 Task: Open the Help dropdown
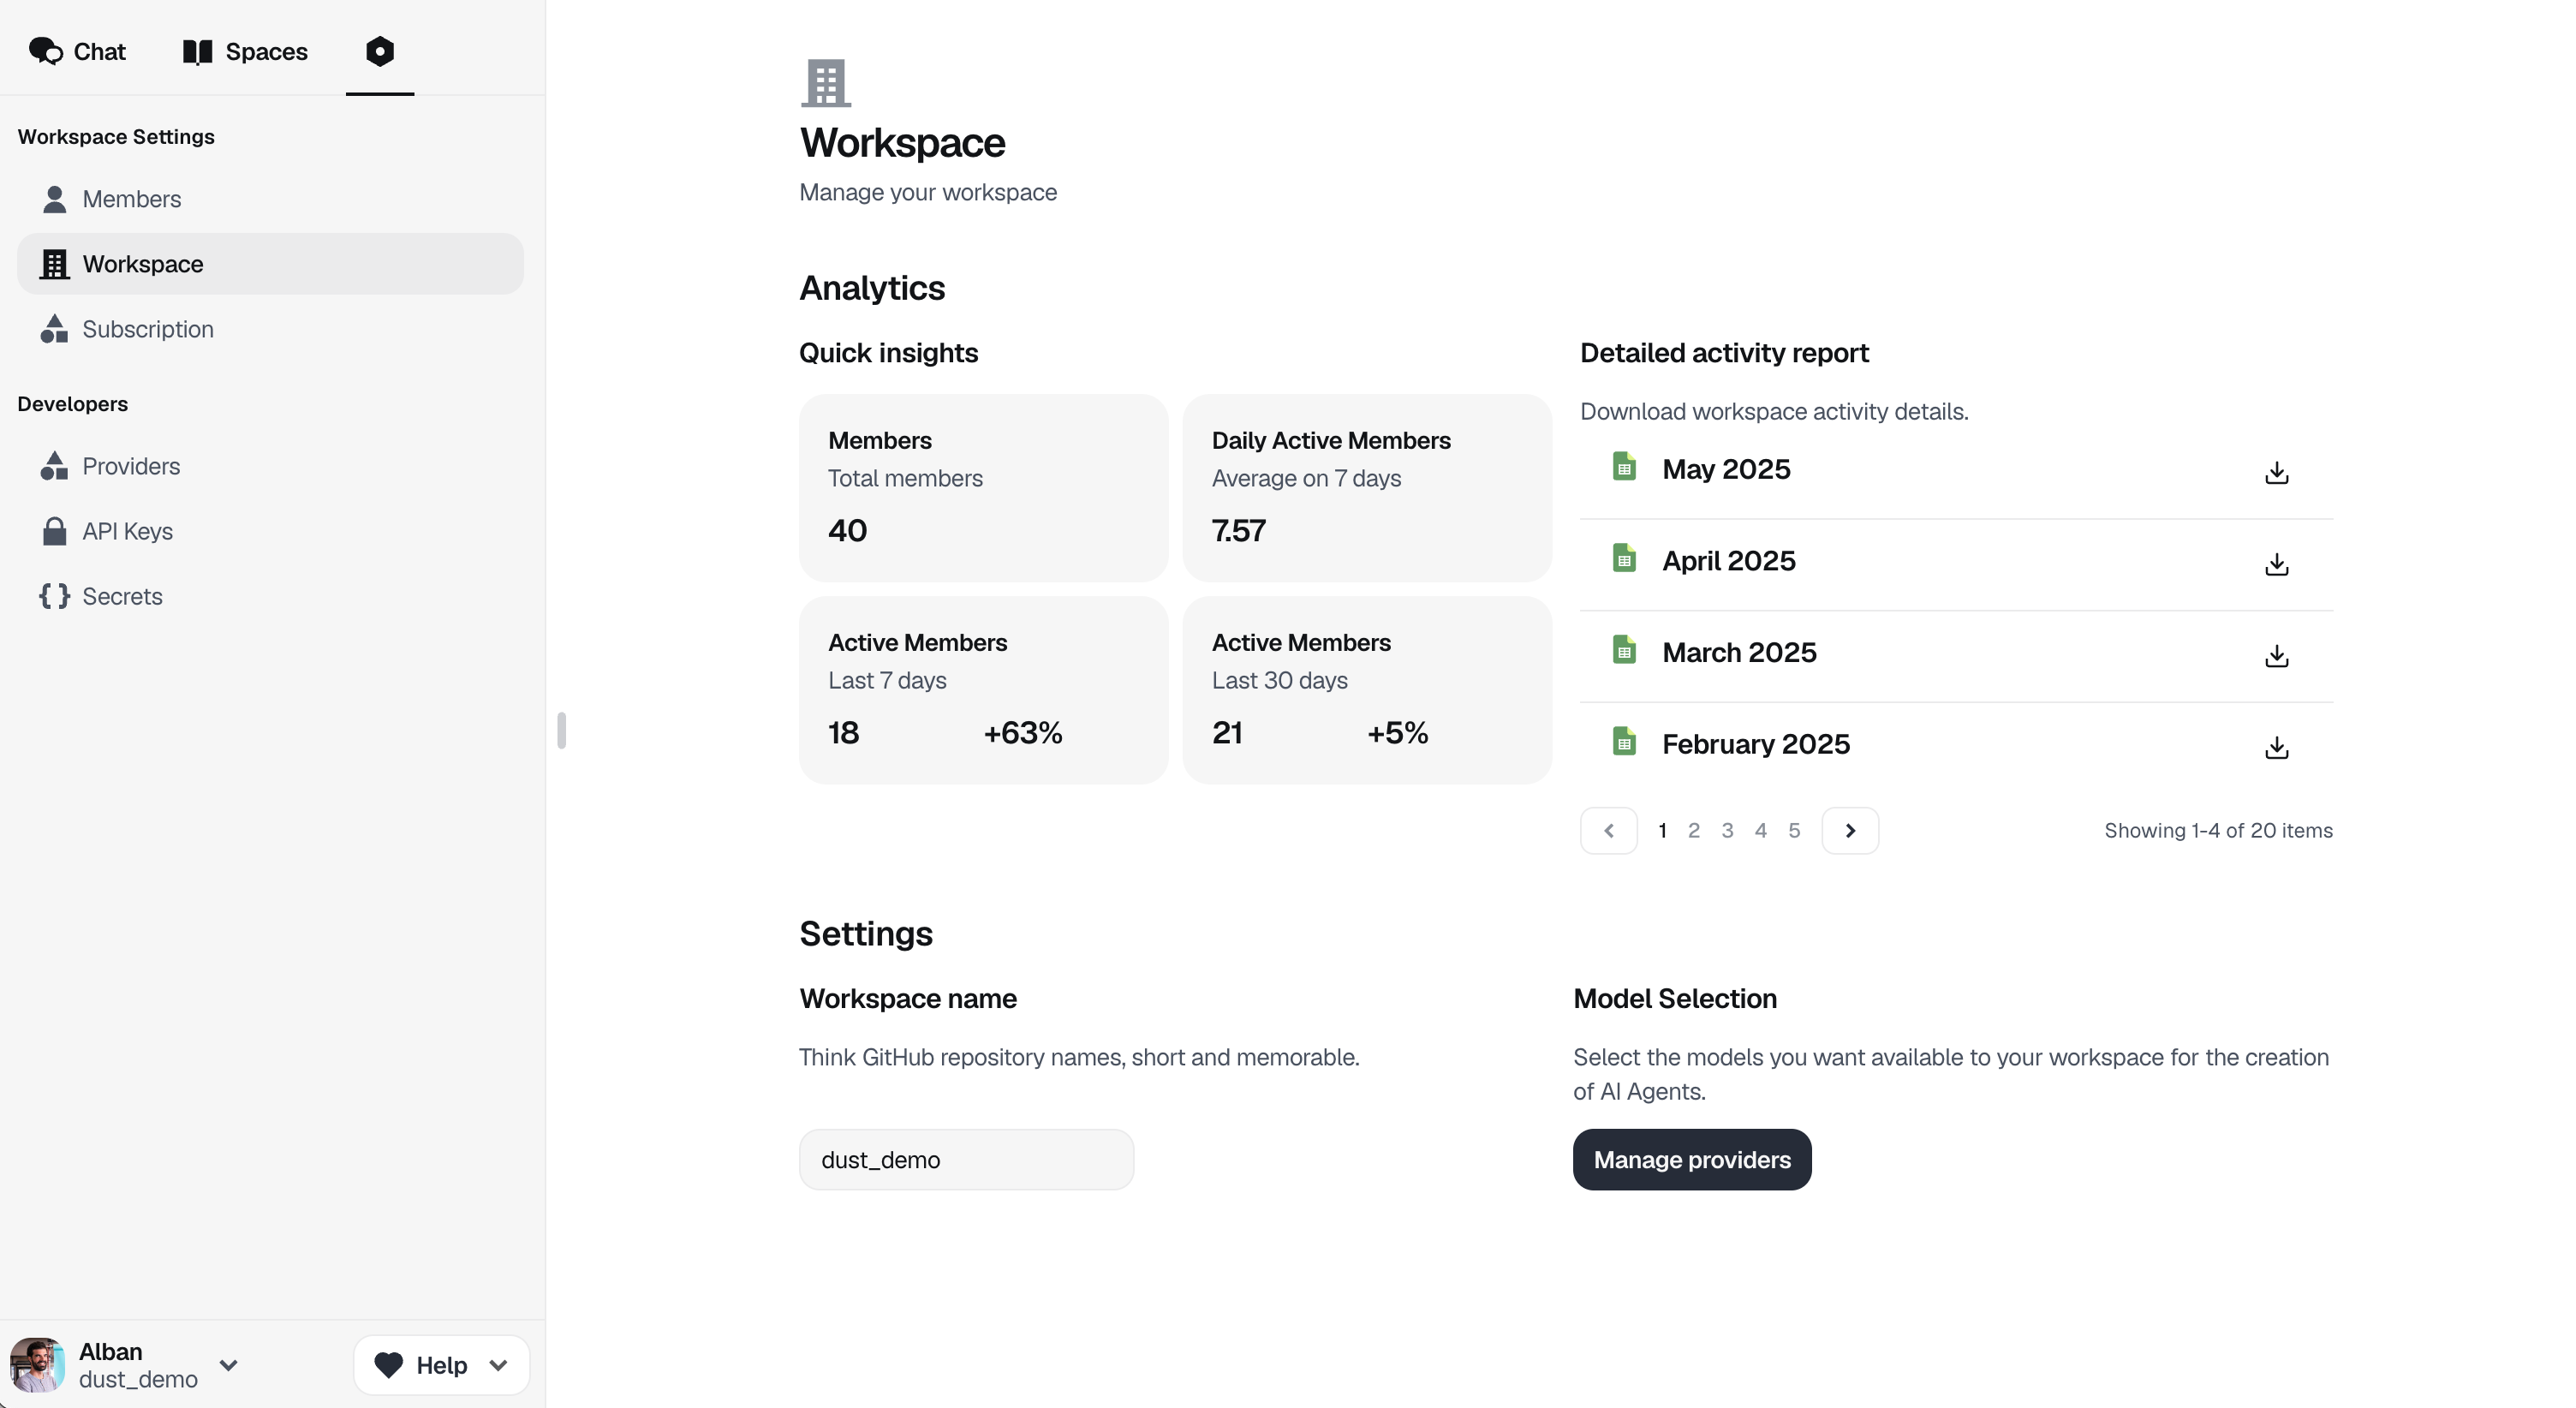[x=441, y=1365]
